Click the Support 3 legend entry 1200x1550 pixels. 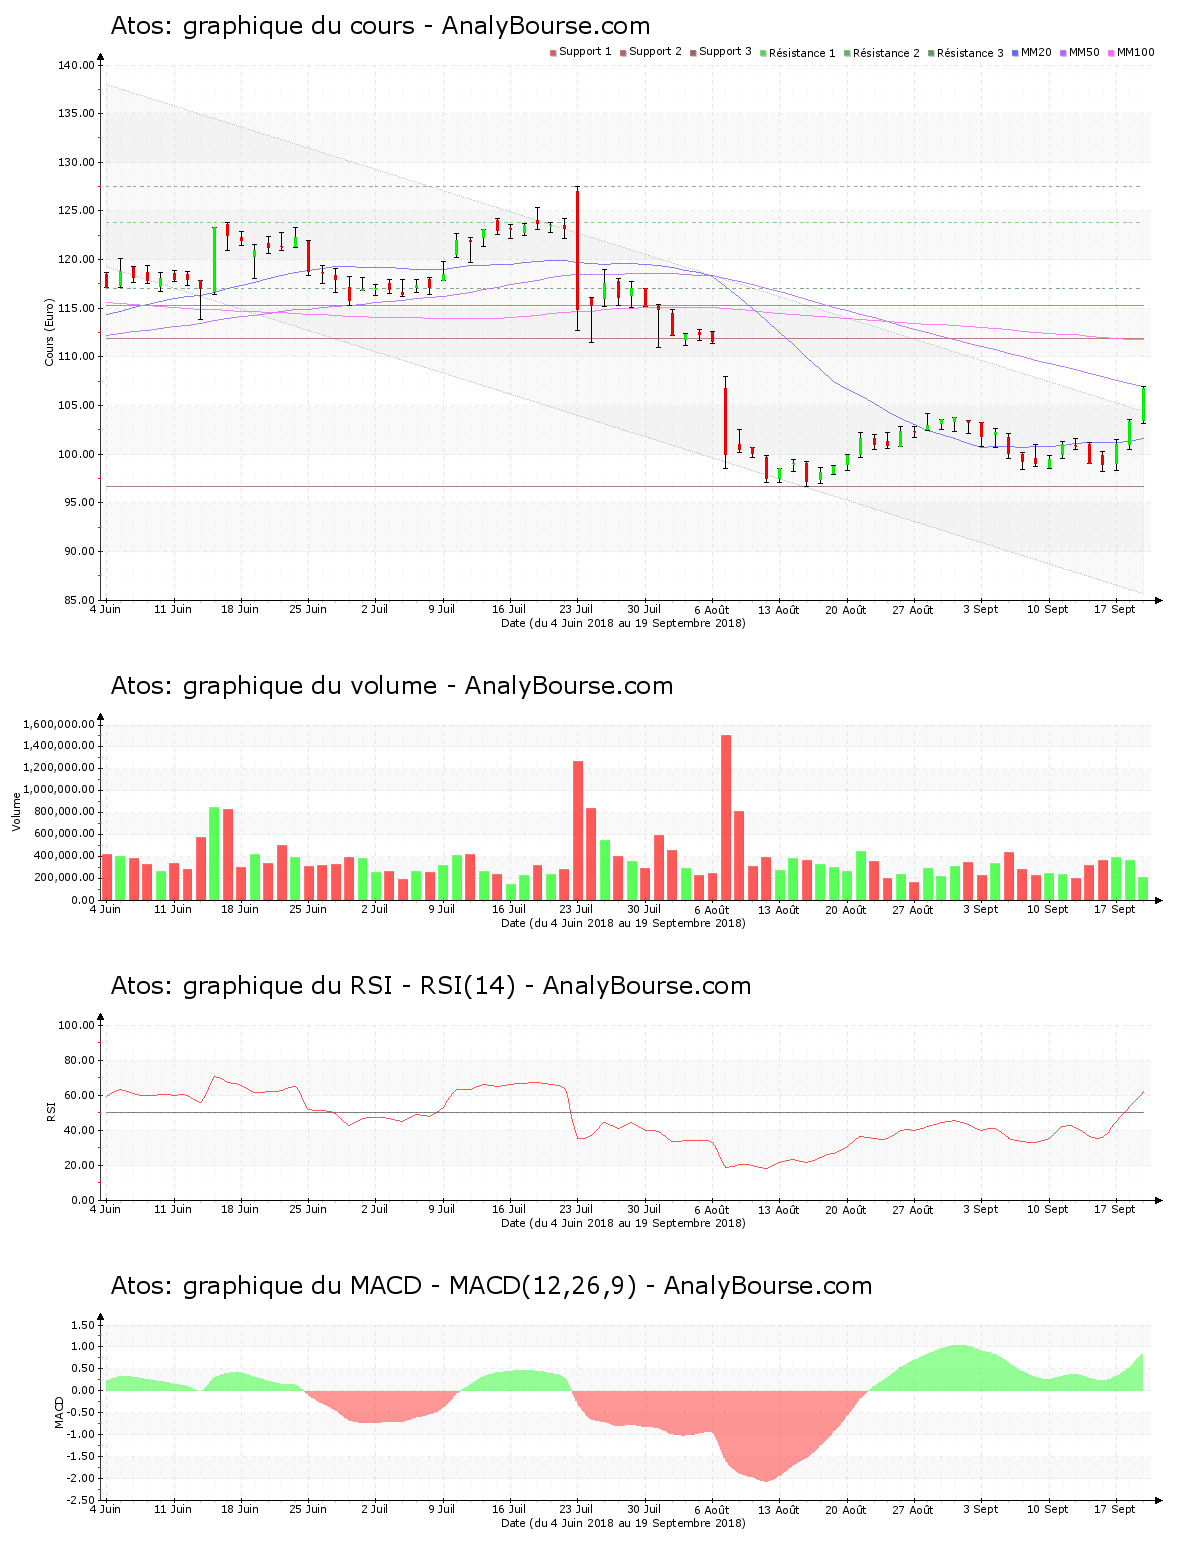click(x=721, y=52)
